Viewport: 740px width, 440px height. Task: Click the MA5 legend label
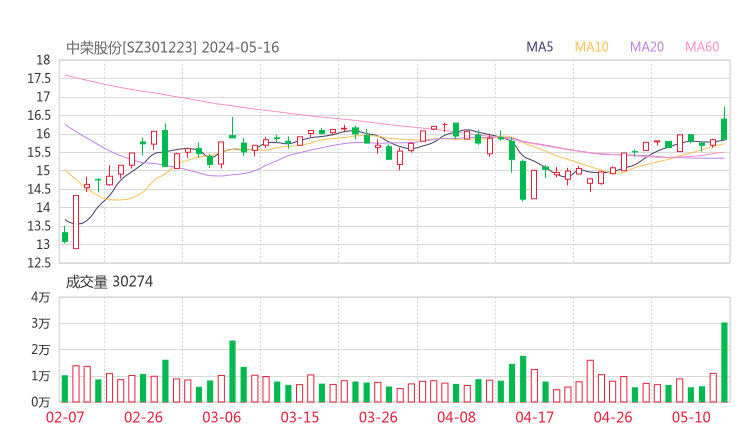point(539,47)
